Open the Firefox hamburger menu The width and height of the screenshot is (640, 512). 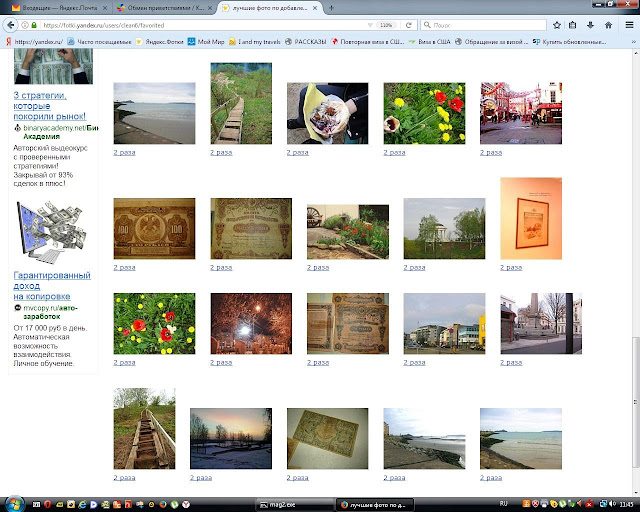tap(629, 25)
